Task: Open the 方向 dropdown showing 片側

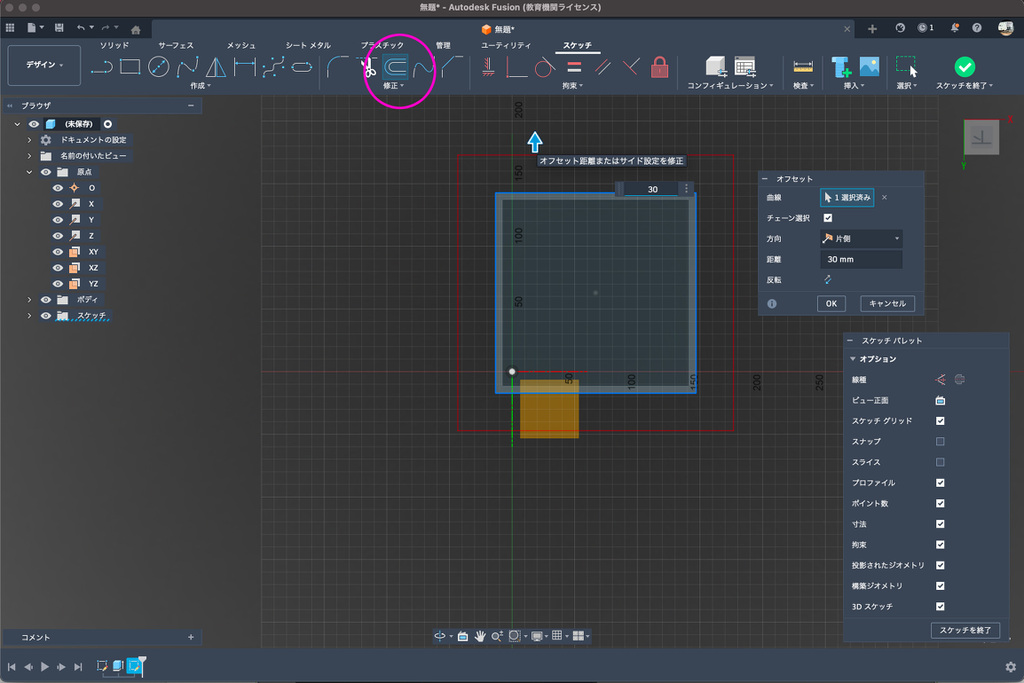Action: (x=860, y=239)
